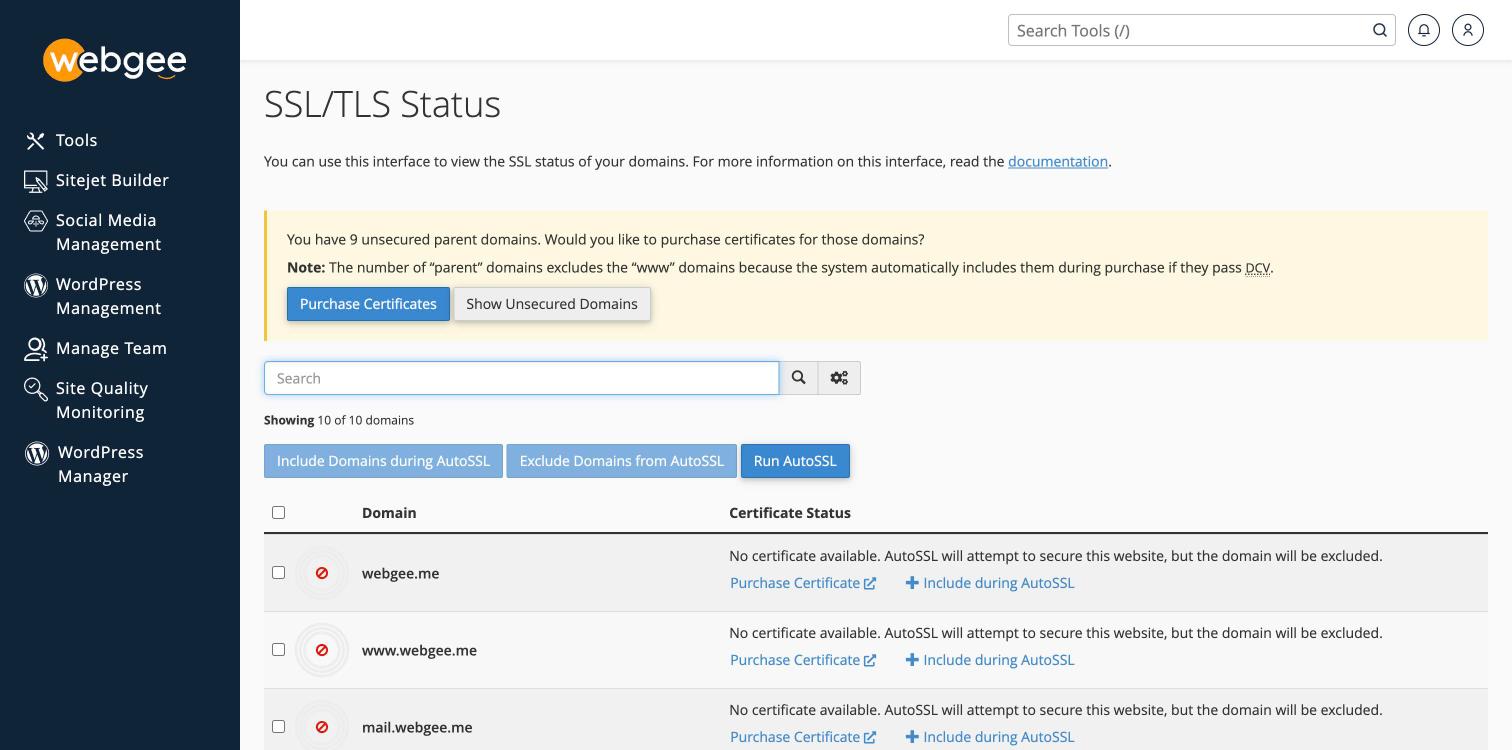The width and height of the screenshot is (1512, 750).
Task: Click the Certificate Status column header
Action: pyautogui.click(x=790, y=513)
